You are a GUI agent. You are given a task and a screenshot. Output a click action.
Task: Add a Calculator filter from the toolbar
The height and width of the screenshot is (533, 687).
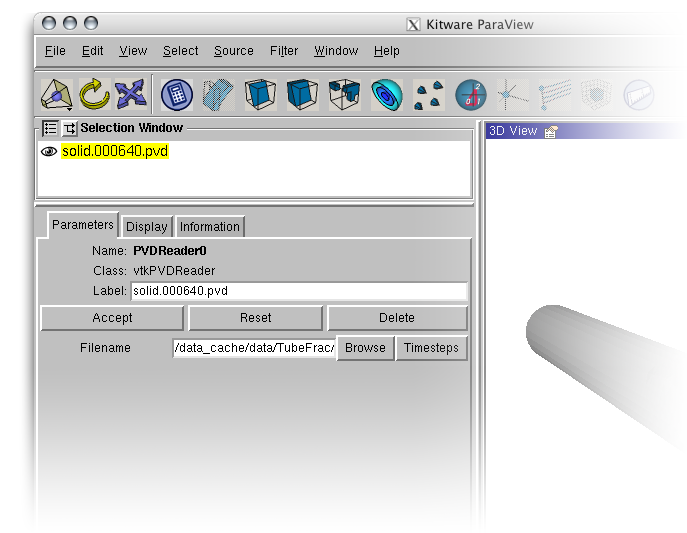point(177,95)
